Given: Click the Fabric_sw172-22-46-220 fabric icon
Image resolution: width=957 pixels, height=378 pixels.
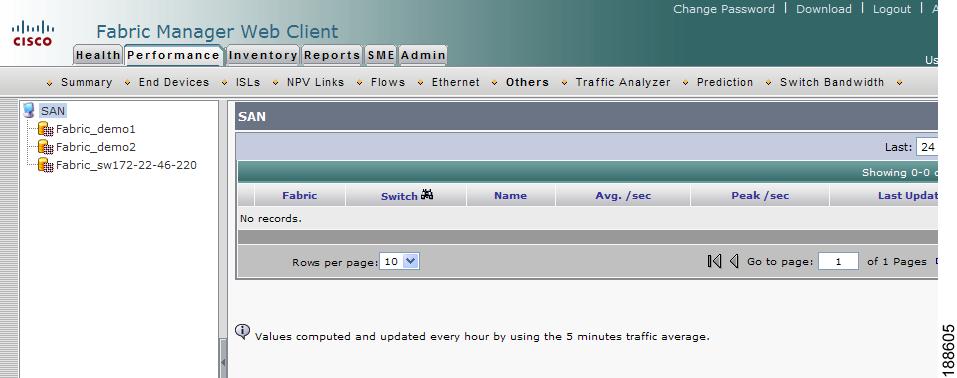Looking at the screenshot, I should 46,165.
